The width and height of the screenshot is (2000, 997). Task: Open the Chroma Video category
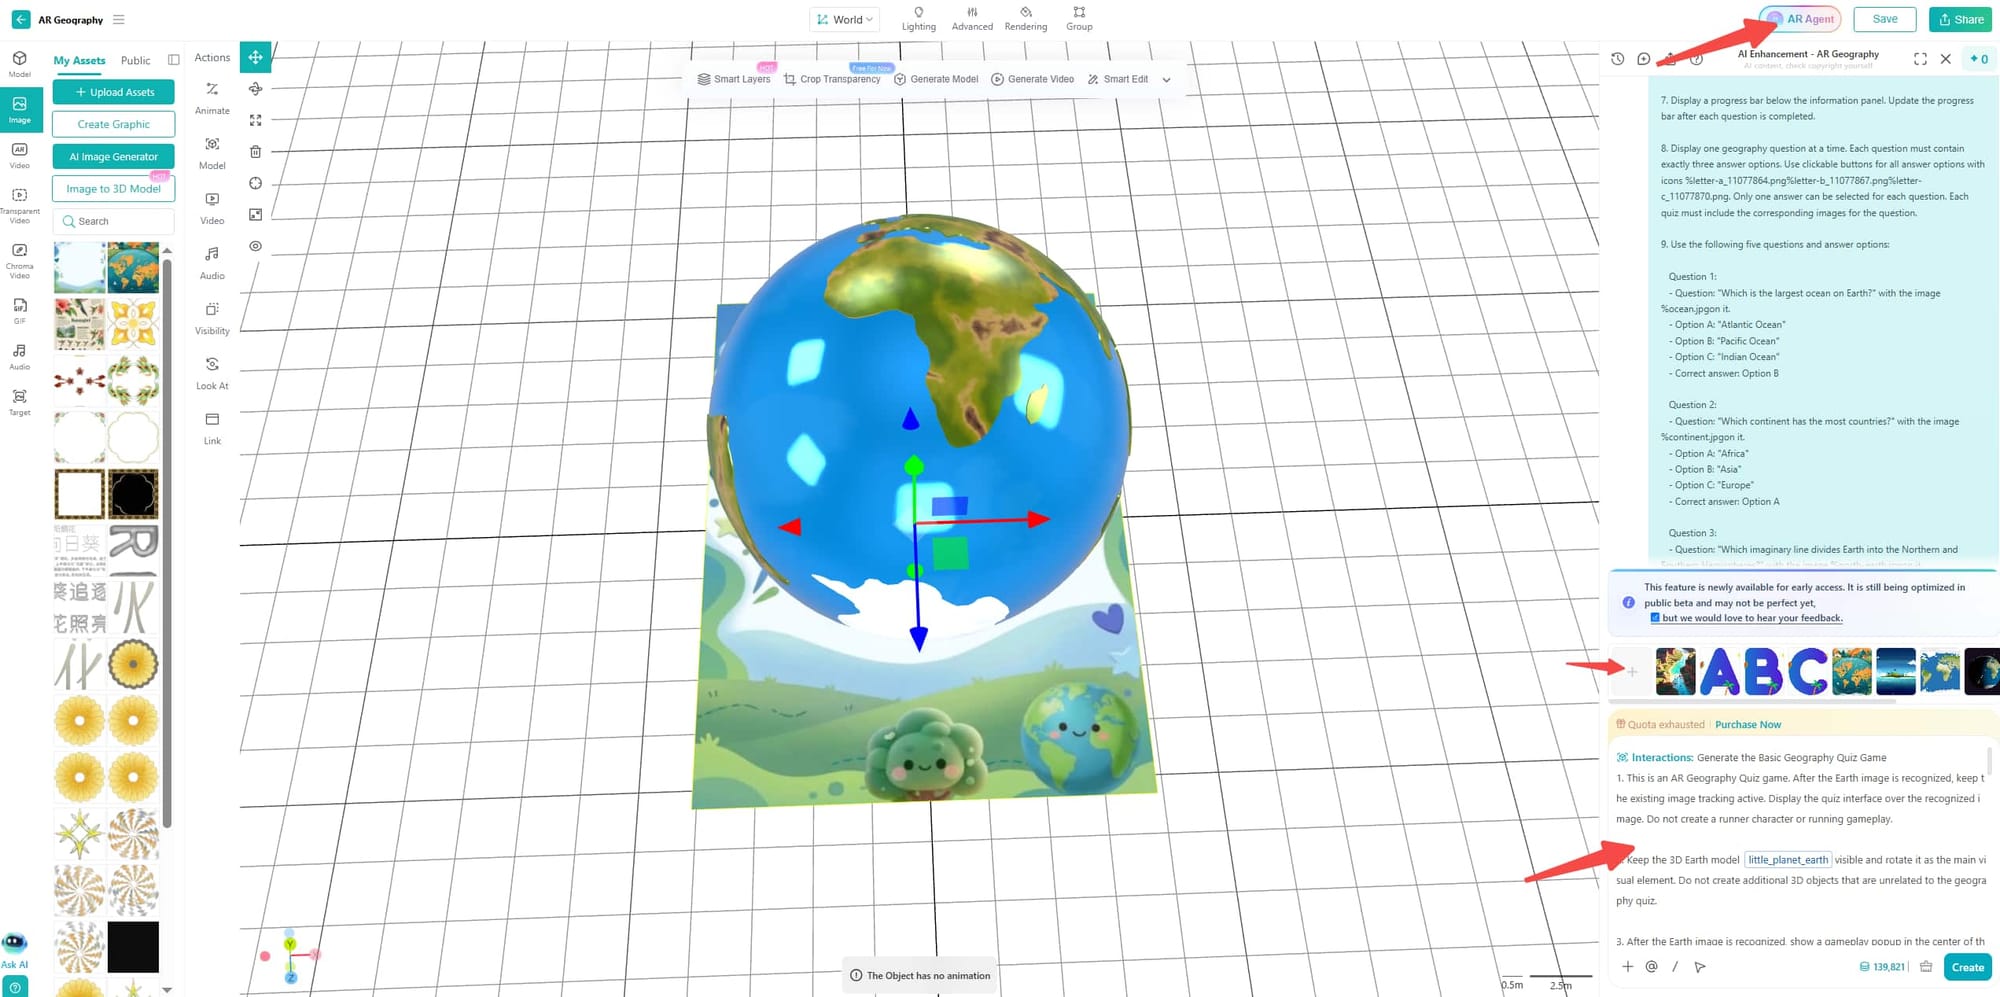(19, 260)
